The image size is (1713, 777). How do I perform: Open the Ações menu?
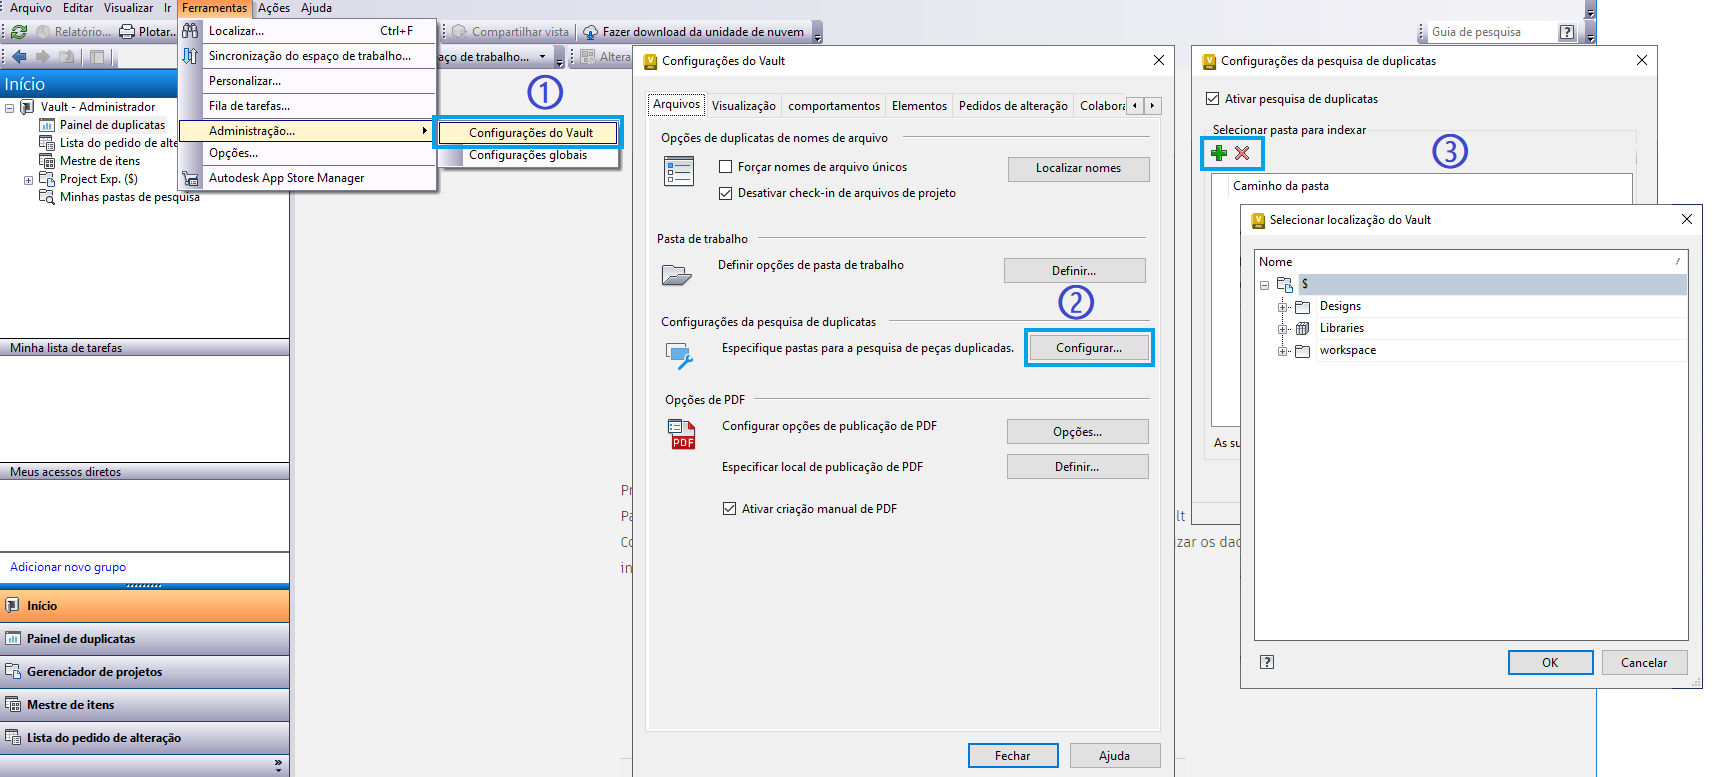(274, 8)
